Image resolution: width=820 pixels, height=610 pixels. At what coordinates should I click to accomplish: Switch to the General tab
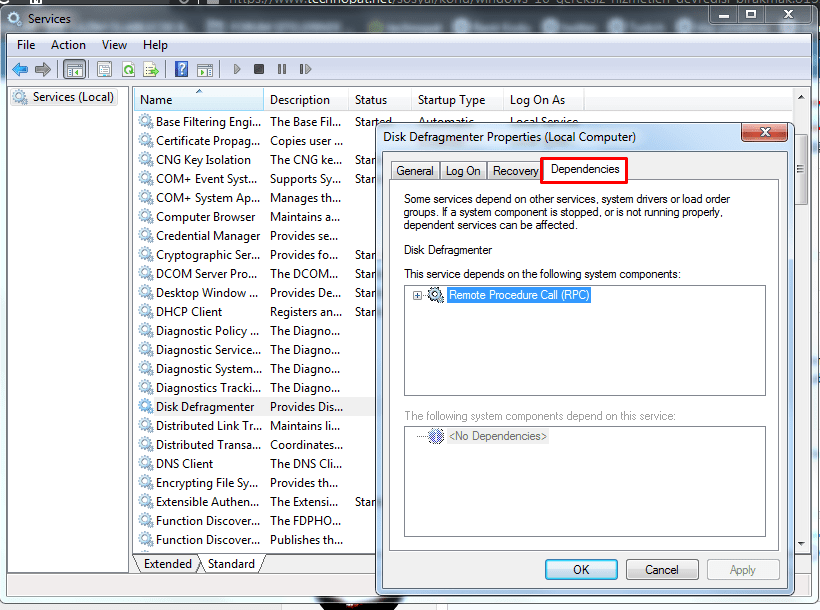(415, 171)
